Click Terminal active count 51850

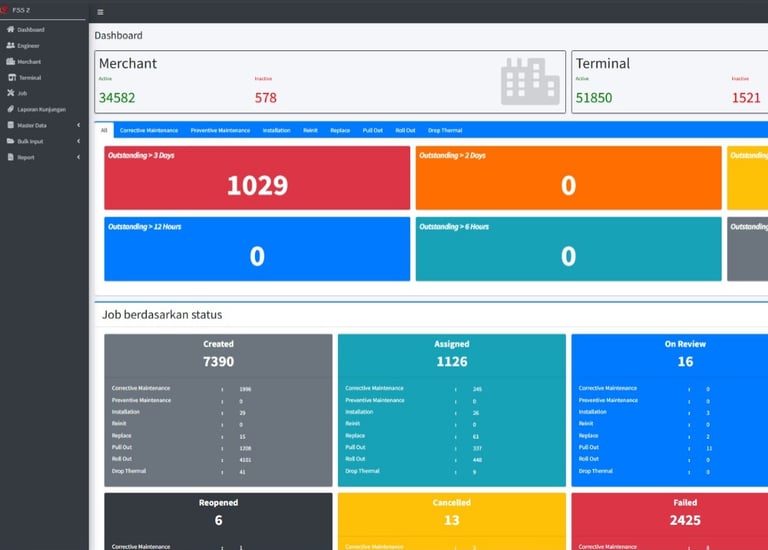594,98
